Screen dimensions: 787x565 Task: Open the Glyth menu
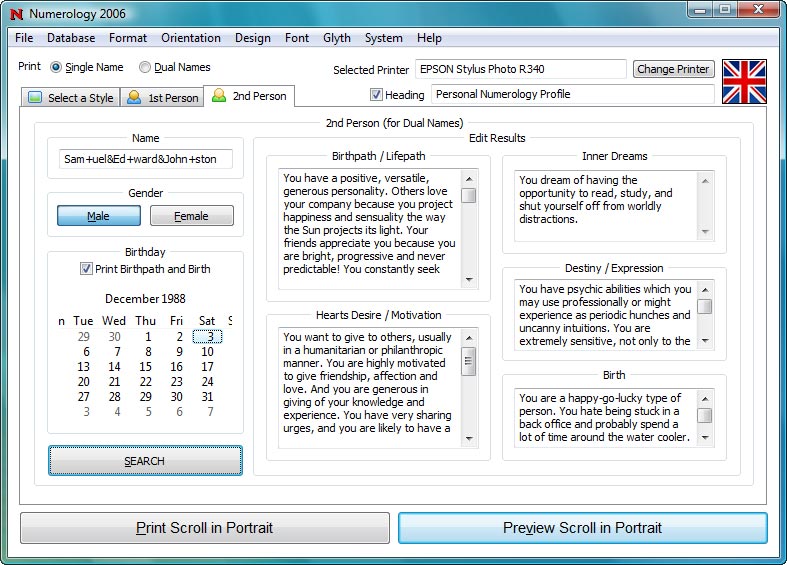click(337, 38)
